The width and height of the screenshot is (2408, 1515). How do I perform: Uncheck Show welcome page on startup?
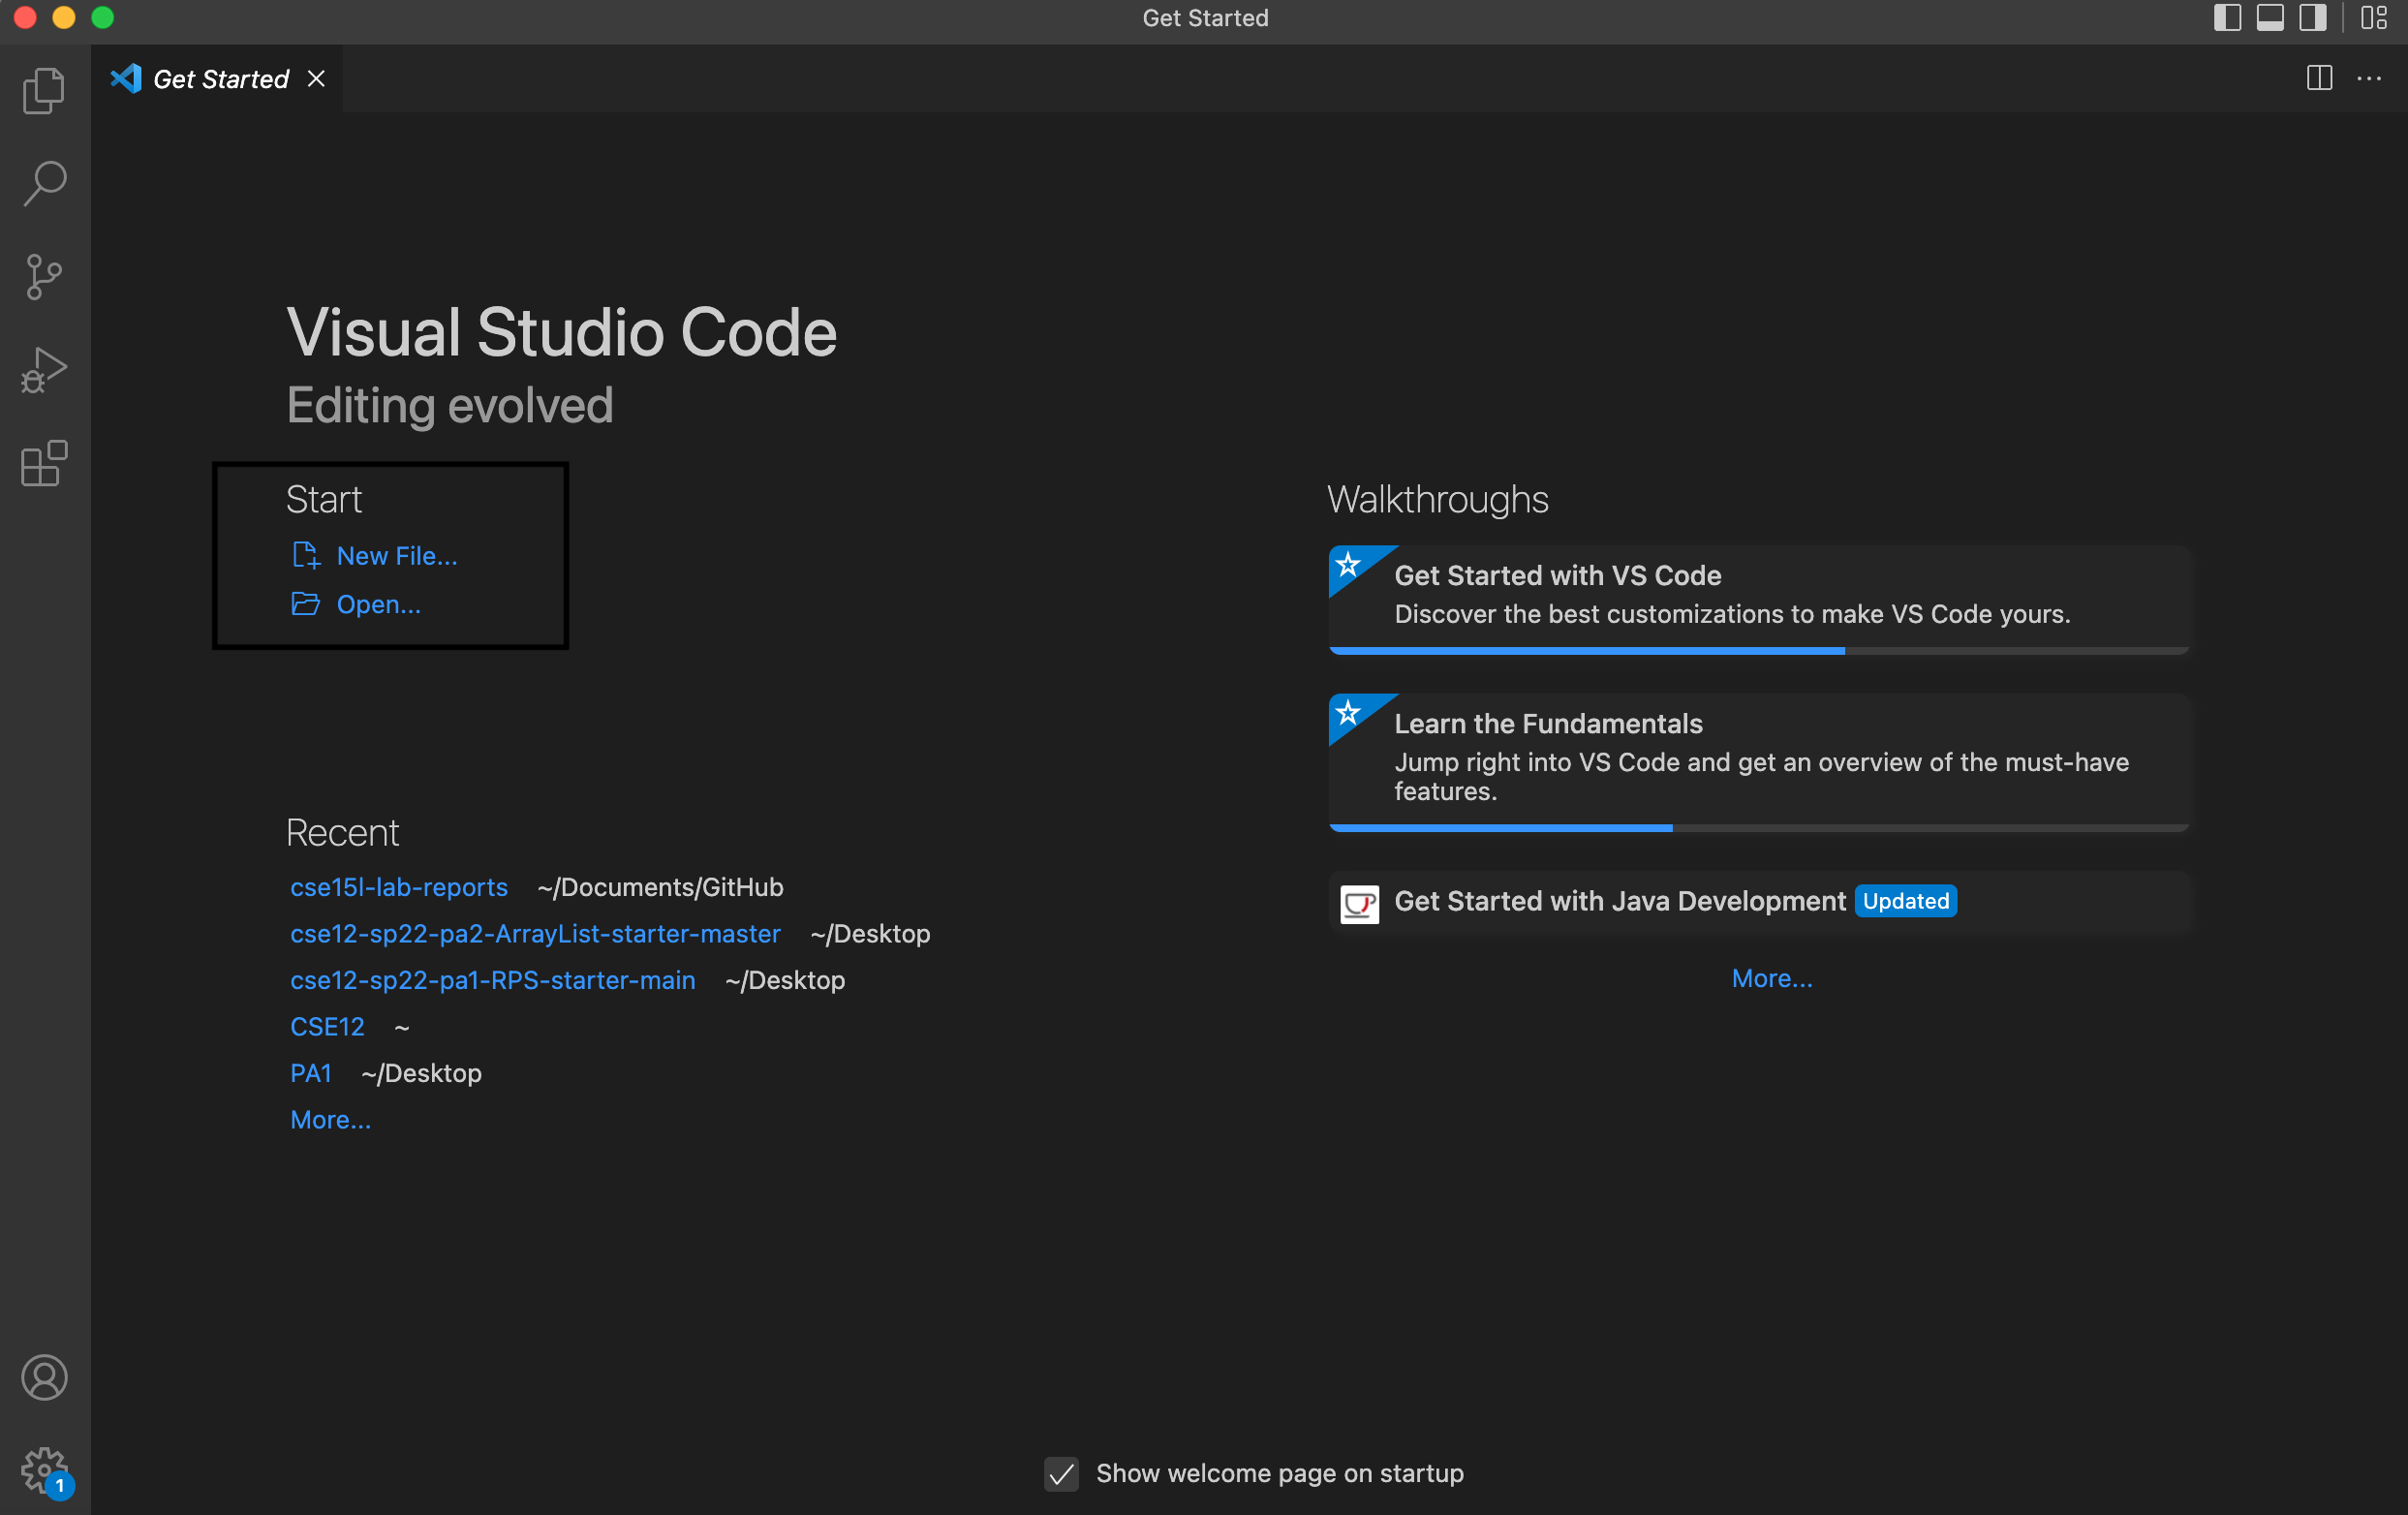pos(1061,1474)
